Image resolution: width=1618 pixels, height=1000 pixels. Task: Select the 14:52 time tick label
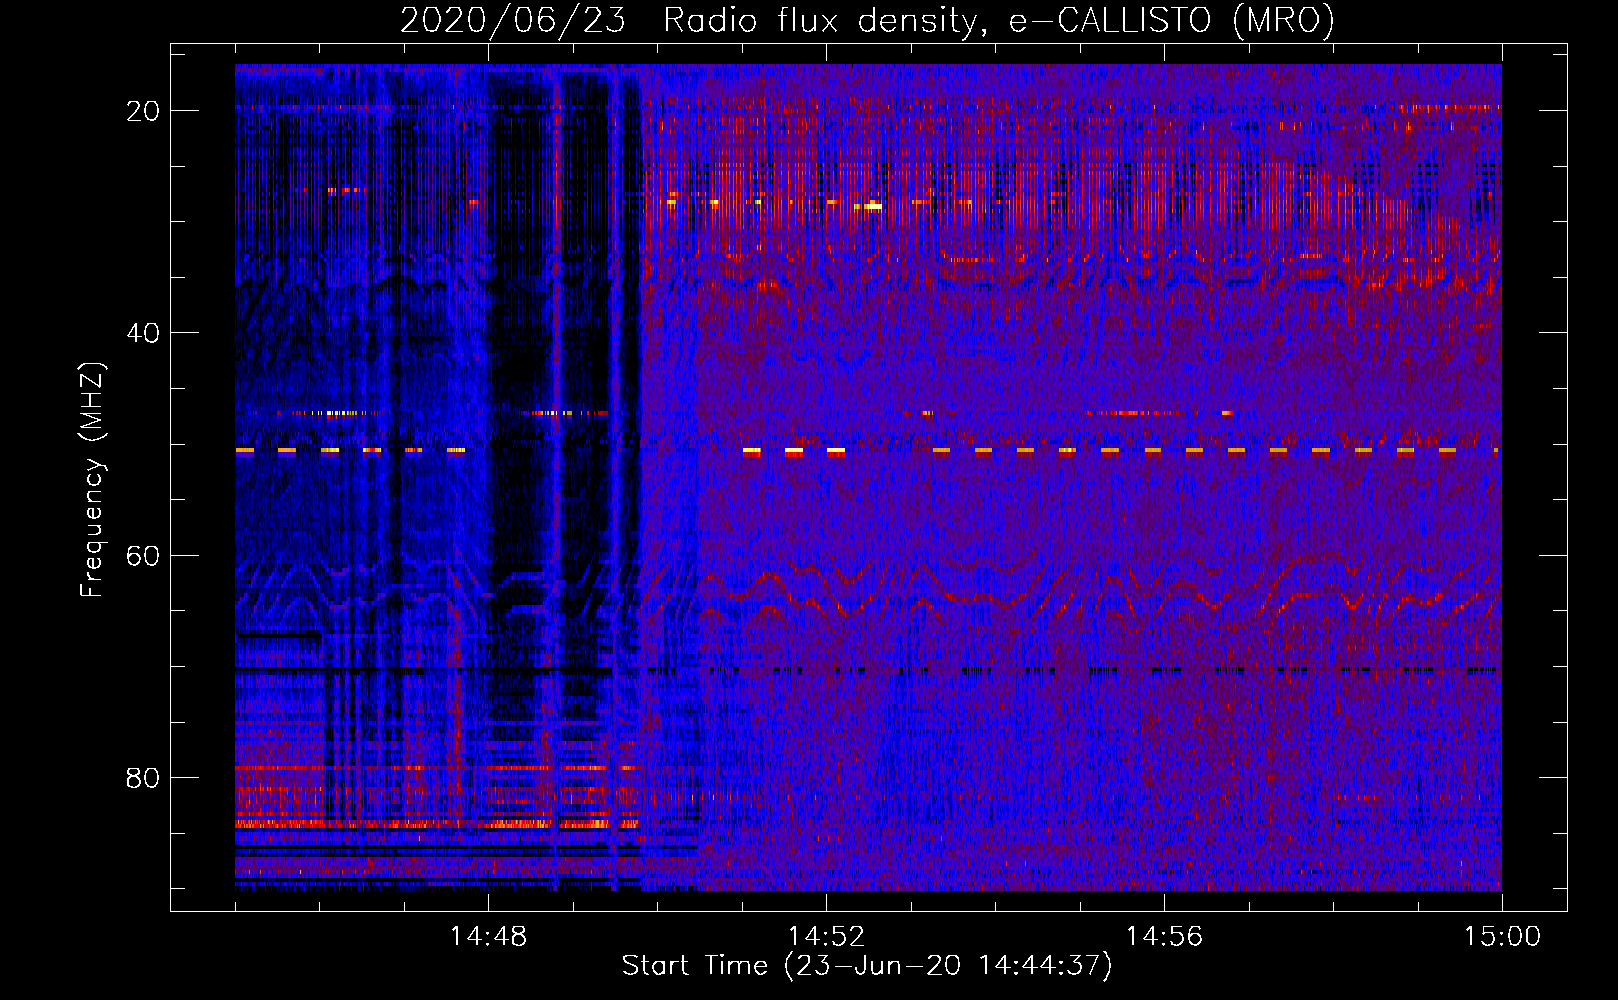(826, 937)
